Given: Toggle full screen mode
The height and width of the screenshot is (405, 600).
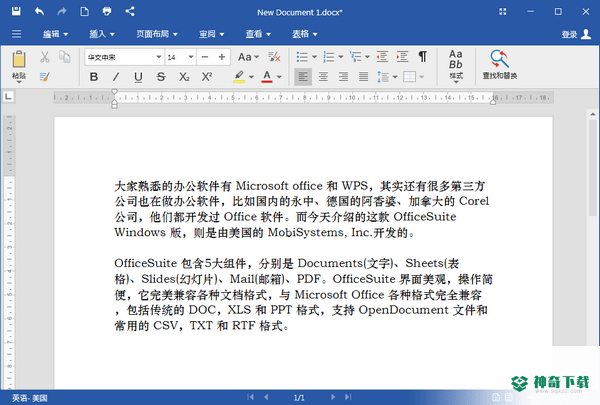Looking at the screenshot, I should click(503, 11).
